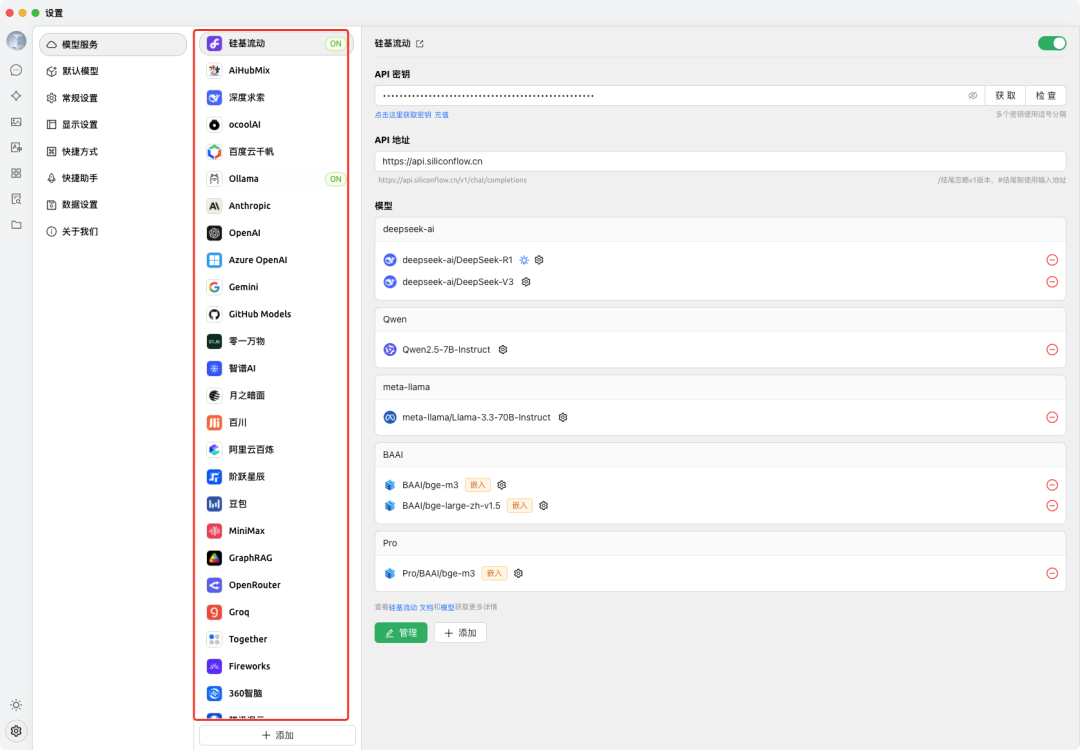The height and width of the screenshot is (750, 1080).
Task: Select GitHub Models provider
Action: coord(276,314)
